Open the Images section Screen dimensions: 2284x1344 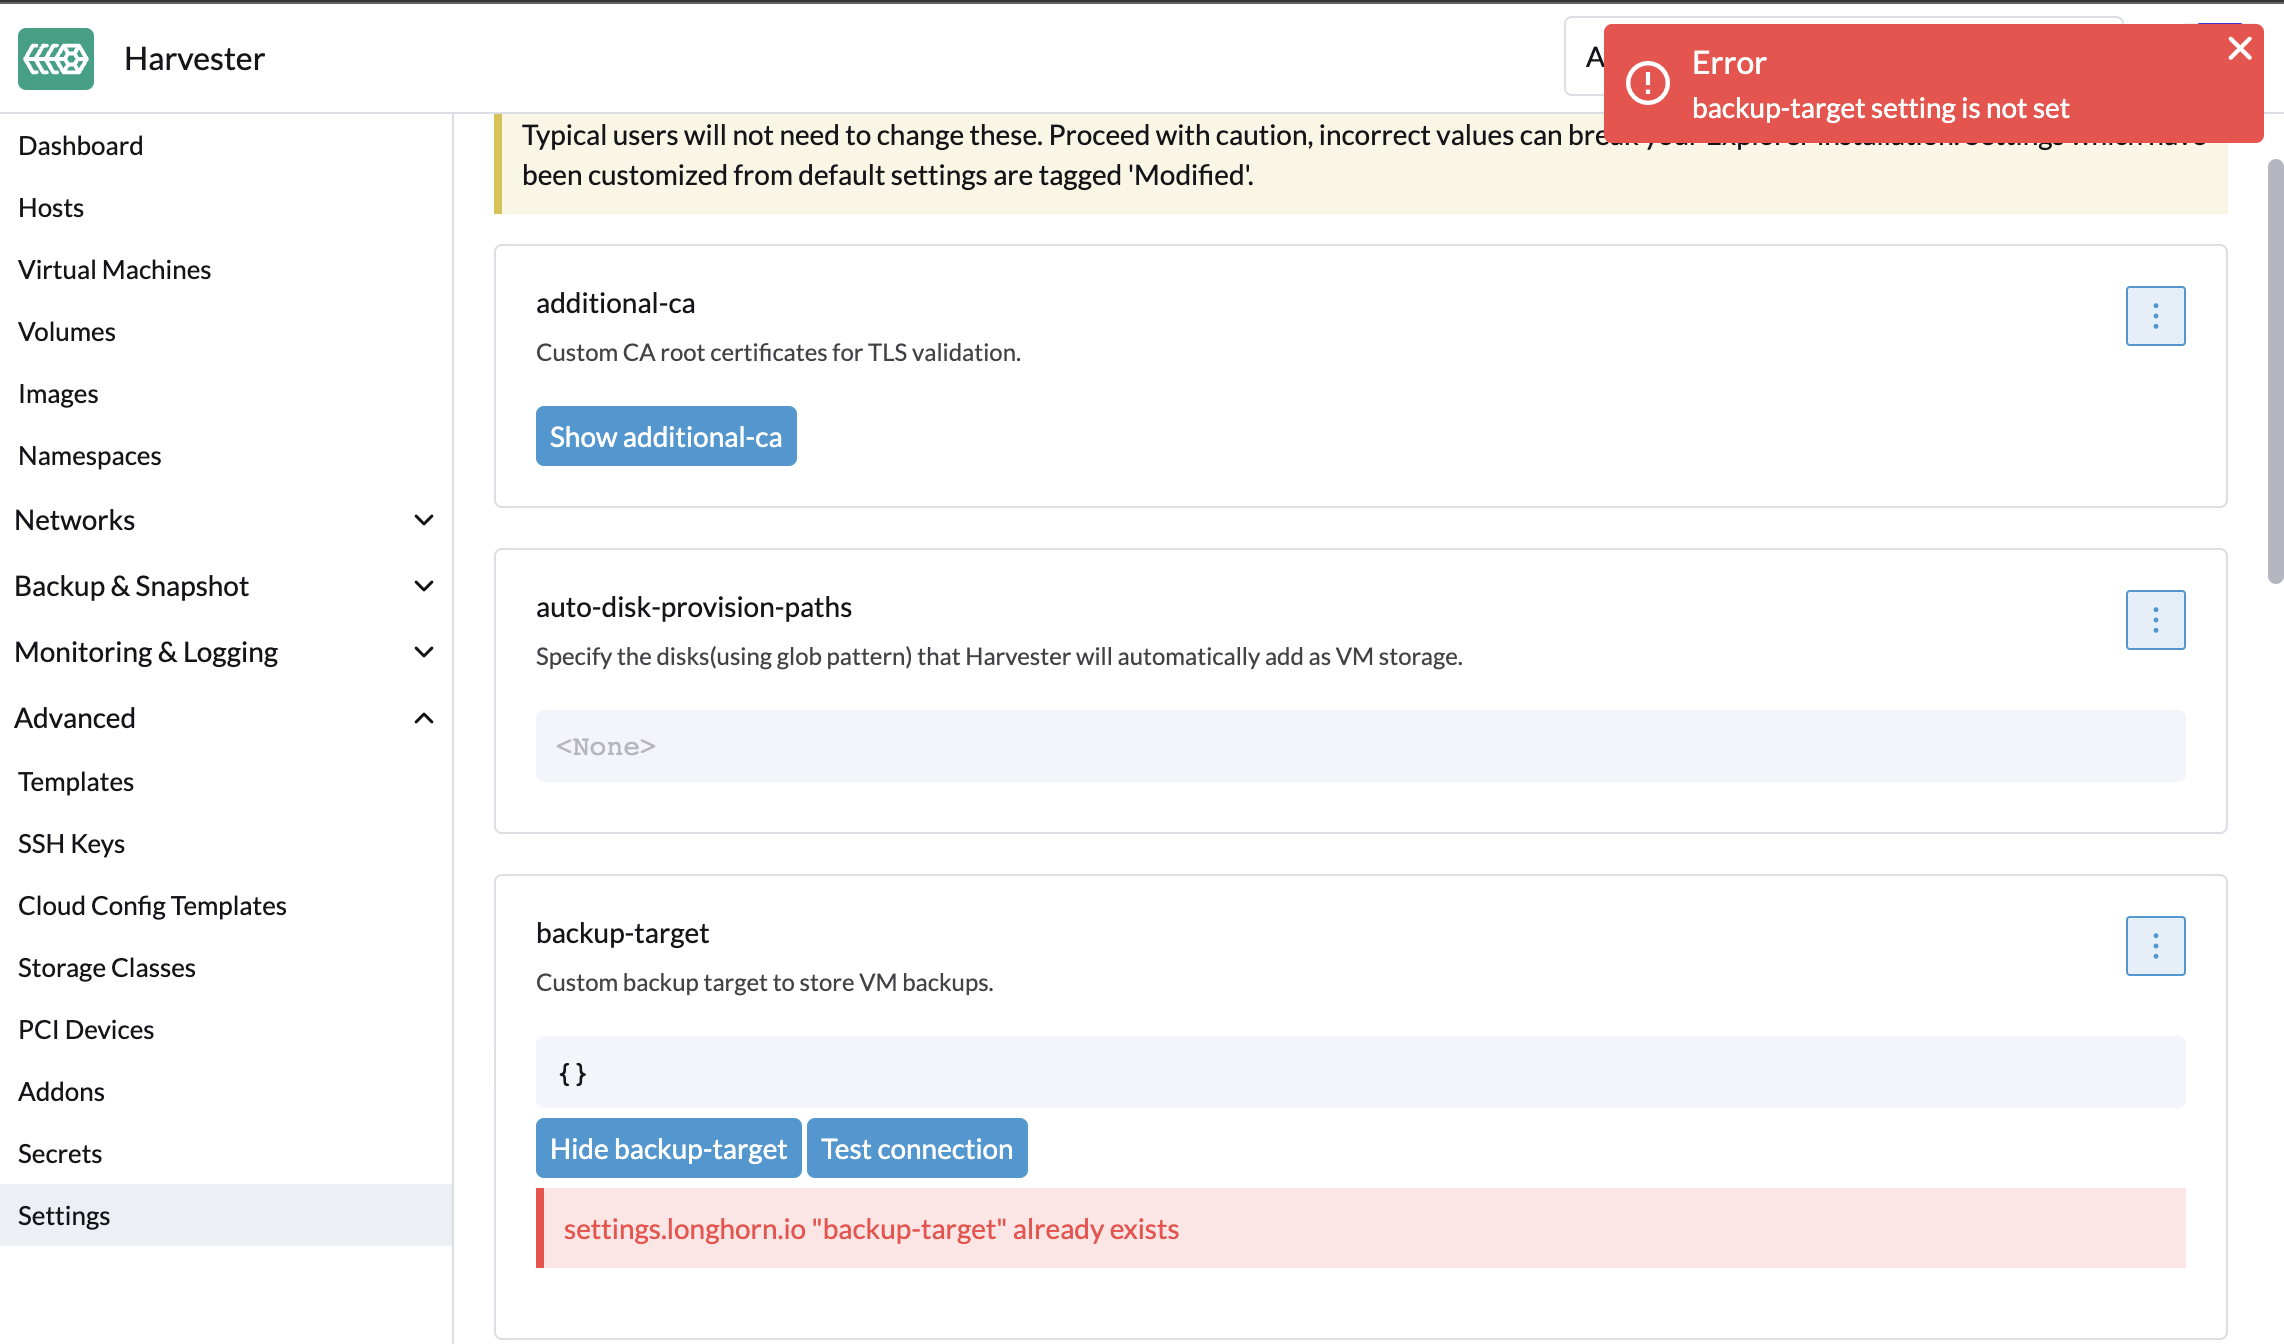(58, 393)
